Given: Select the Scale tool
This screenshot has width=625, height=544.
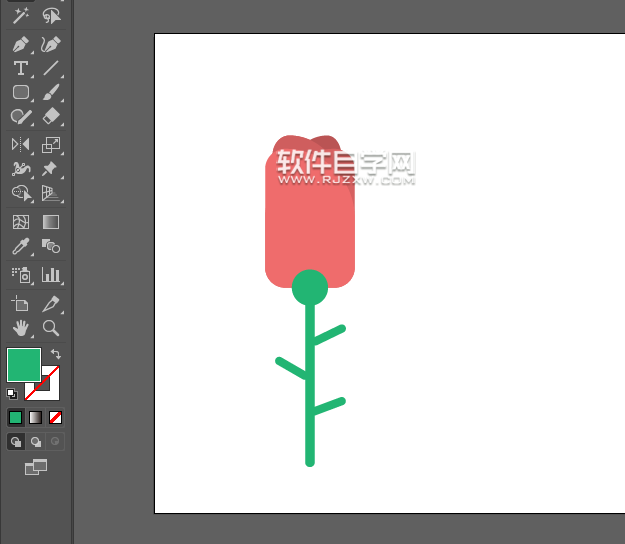Looking at the screenshot, I should pos(51,145).
